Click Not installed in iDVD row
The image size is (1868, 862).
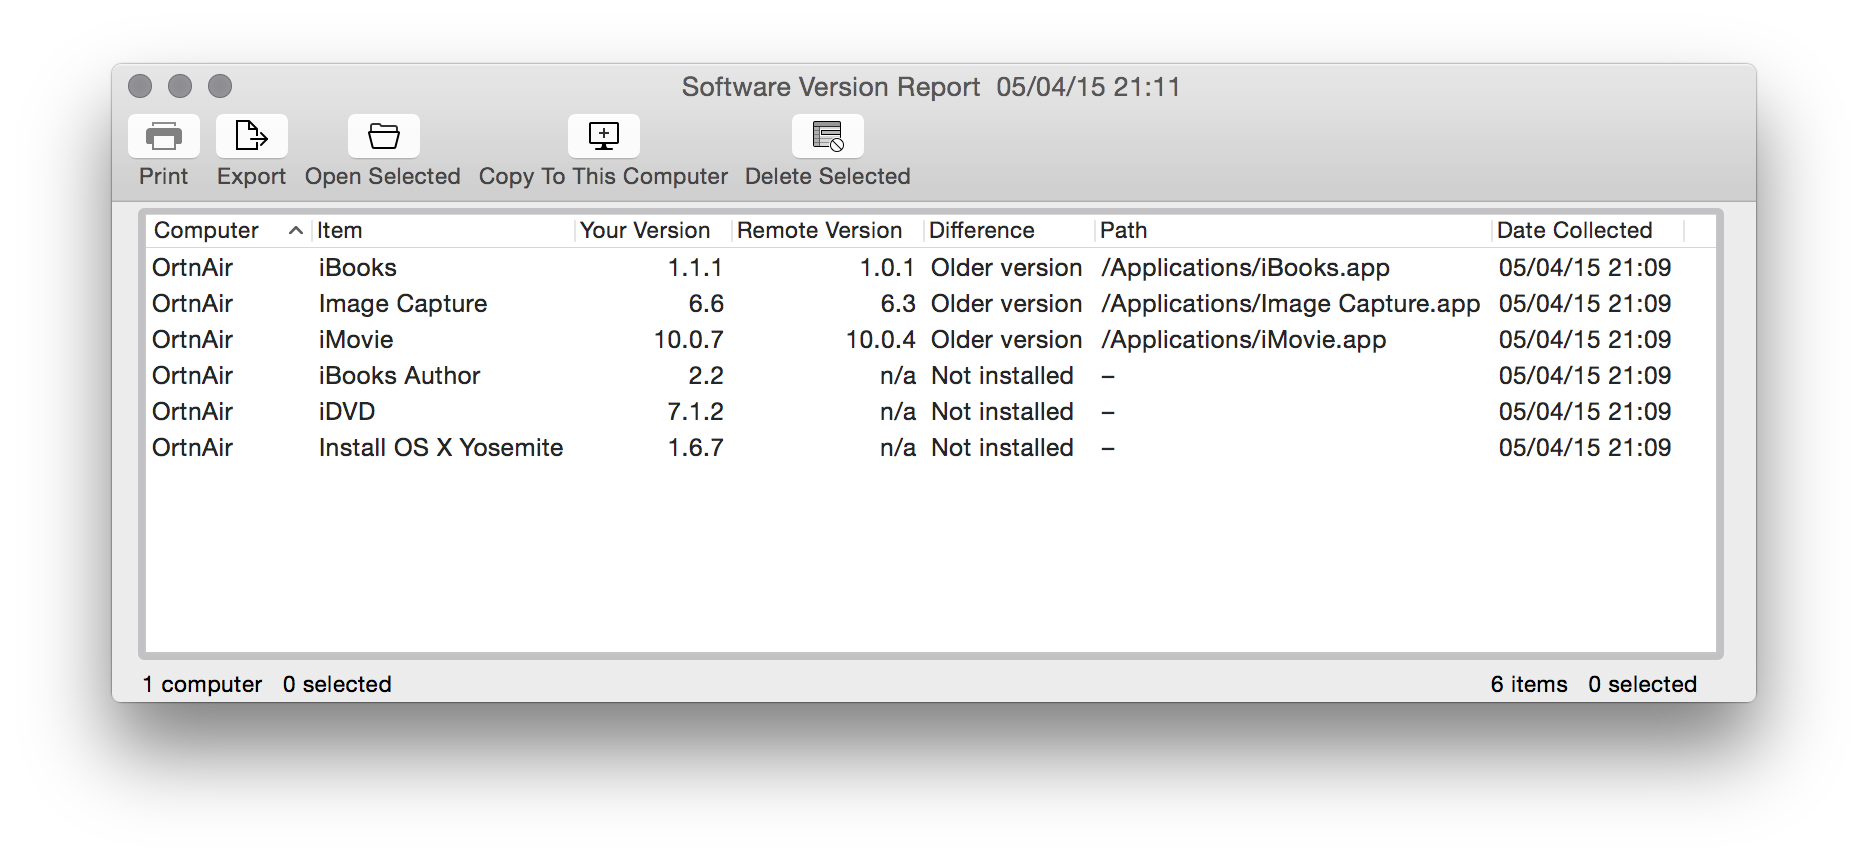click(1002, 412)
